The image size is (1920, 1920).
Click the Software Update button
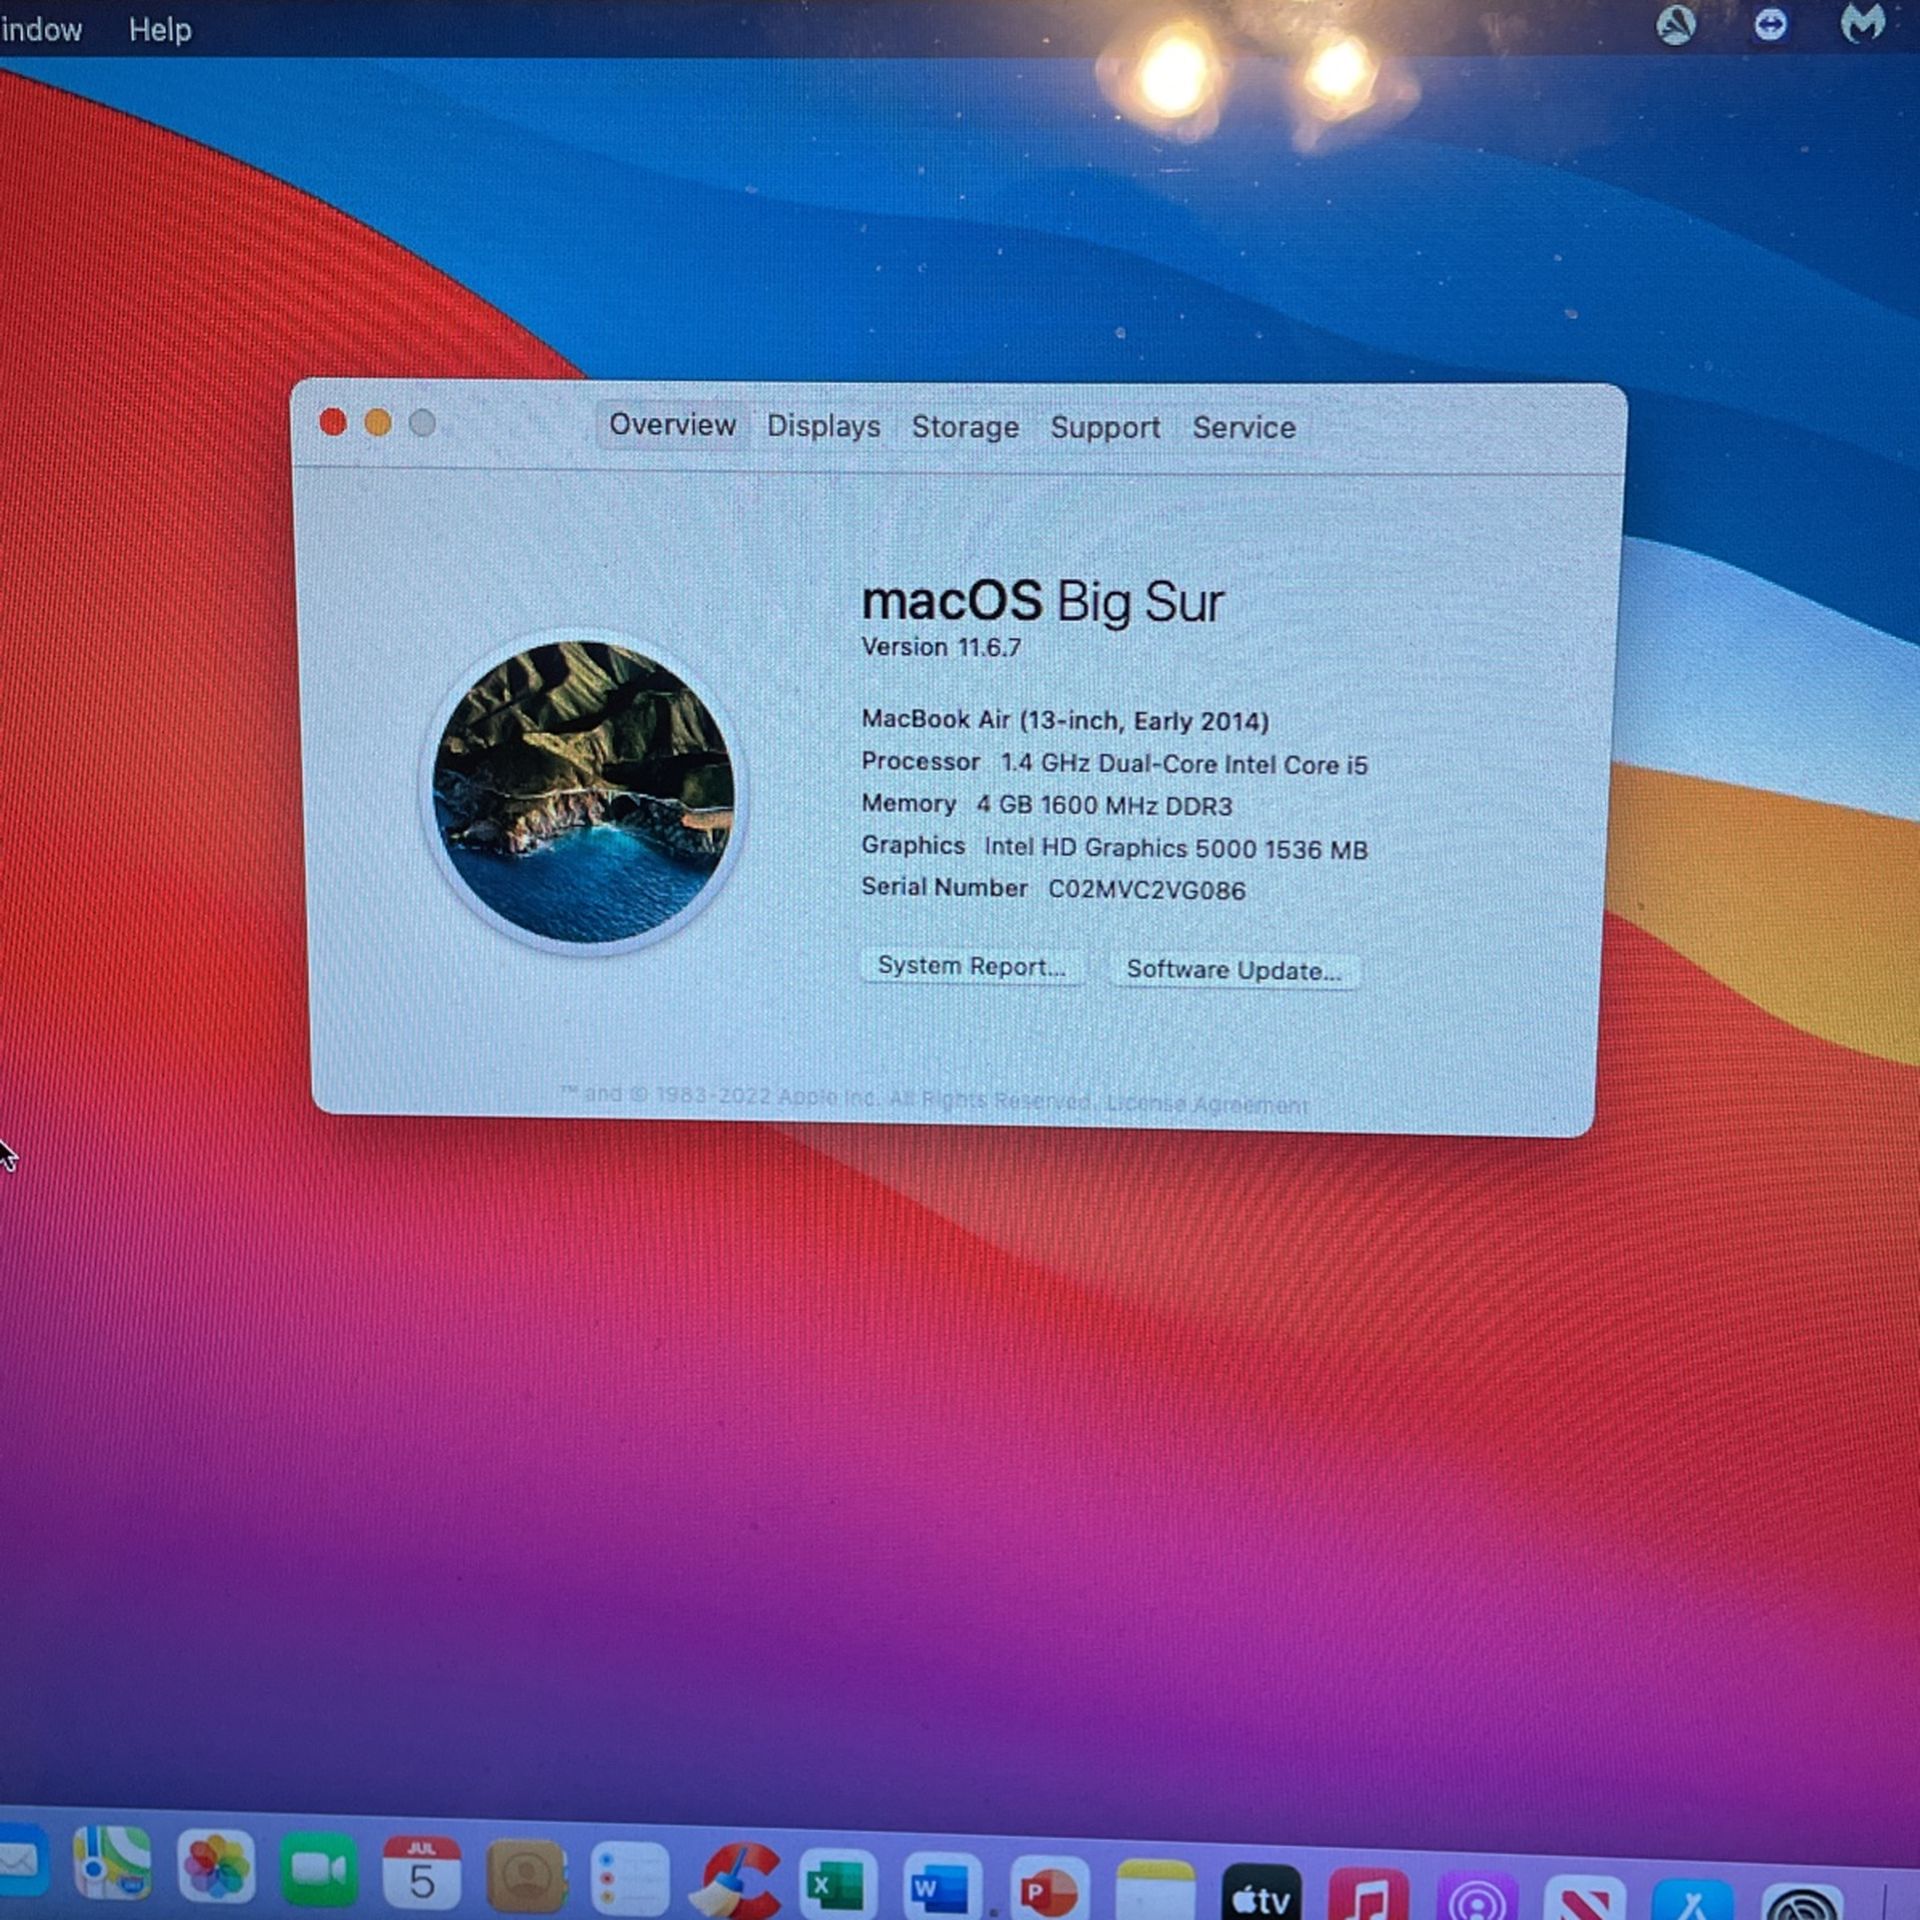pyautogui.click(x=1234, y=970)
